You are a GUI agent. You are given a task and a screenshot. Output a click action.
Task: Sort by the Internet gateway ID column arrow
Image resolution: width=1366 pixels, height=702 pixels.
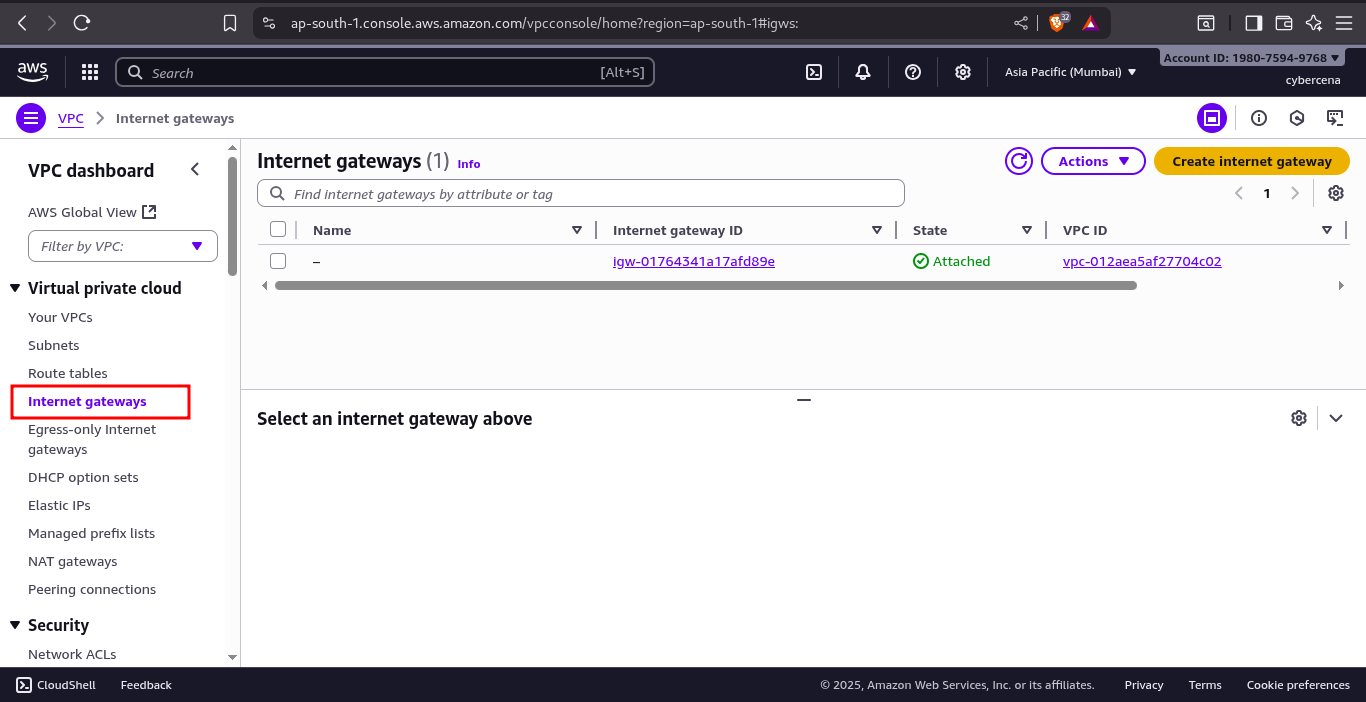coord(877,230)
